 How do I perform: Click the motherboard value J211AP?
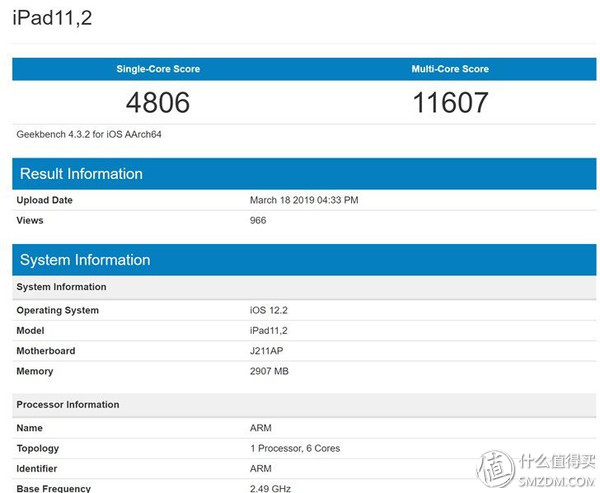tap(269, 351)
